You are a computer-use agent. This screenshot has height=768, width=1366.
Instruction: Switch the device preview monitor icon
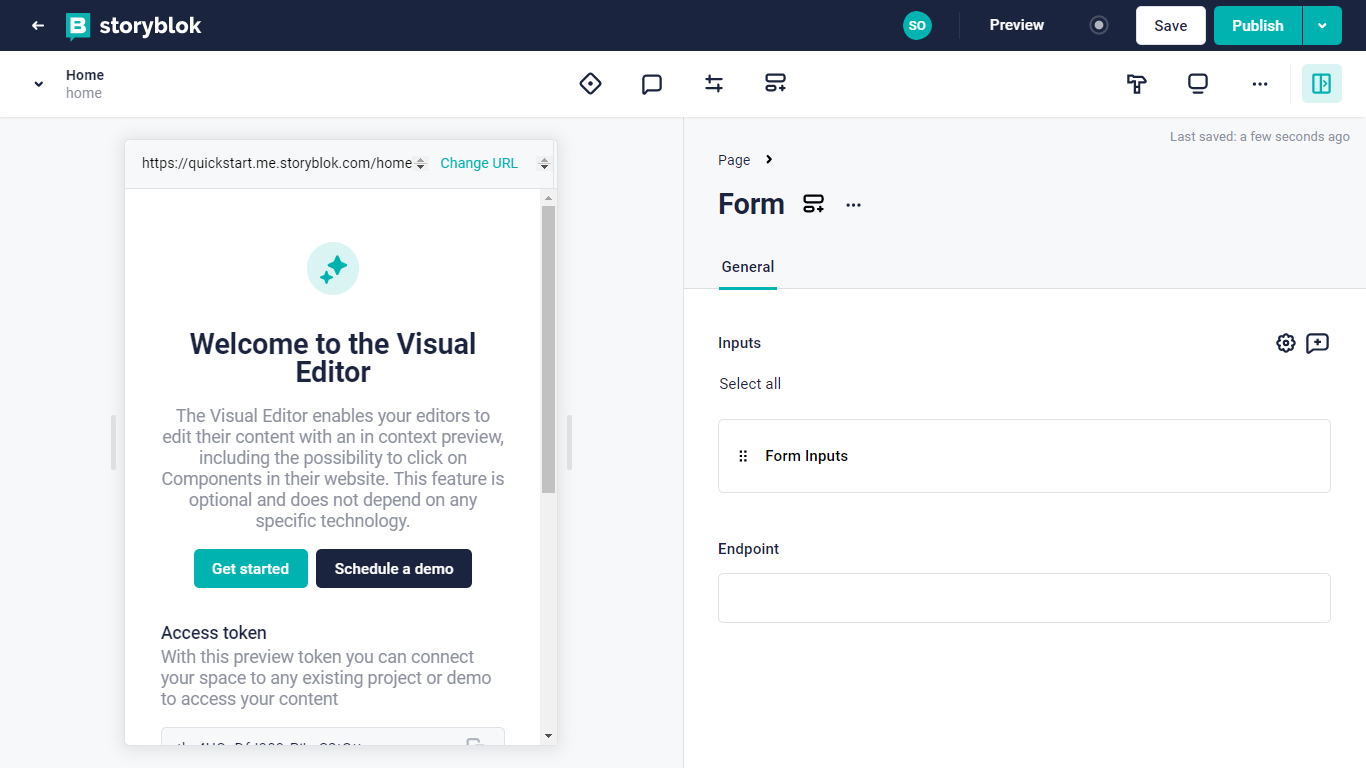[x=1198, y=84]
